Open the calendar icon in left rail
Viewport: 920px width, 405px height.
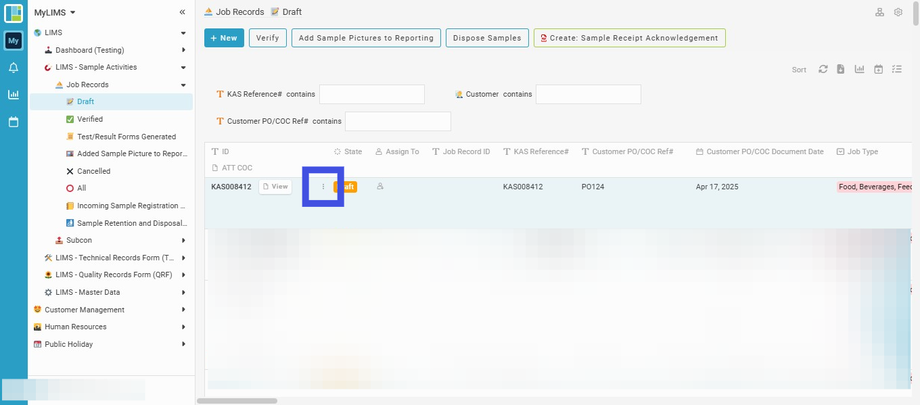coord(13,122)
